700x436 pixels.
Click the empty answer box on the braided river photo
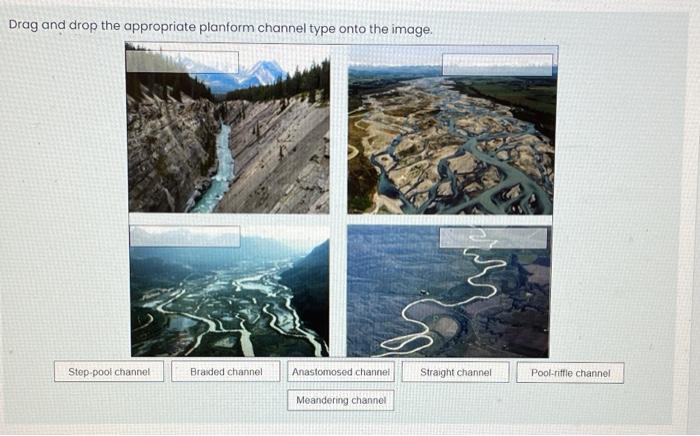(x=497, y=65)
